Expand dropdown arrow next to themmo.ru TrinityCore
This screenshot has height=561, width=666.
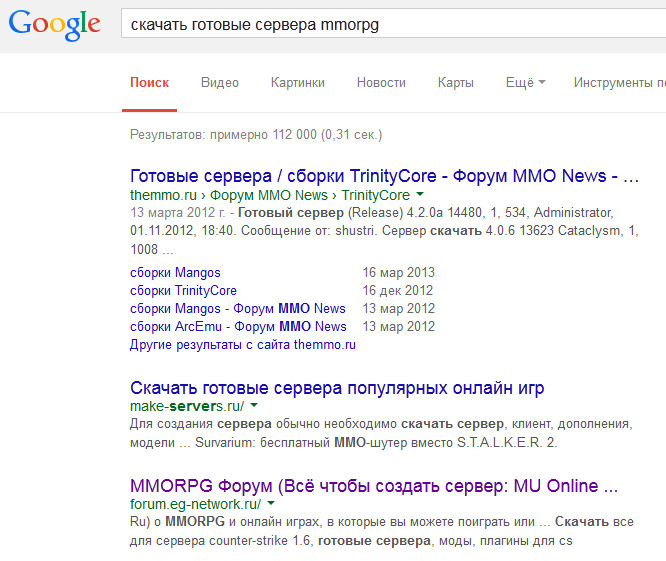[x=420, y=195]
